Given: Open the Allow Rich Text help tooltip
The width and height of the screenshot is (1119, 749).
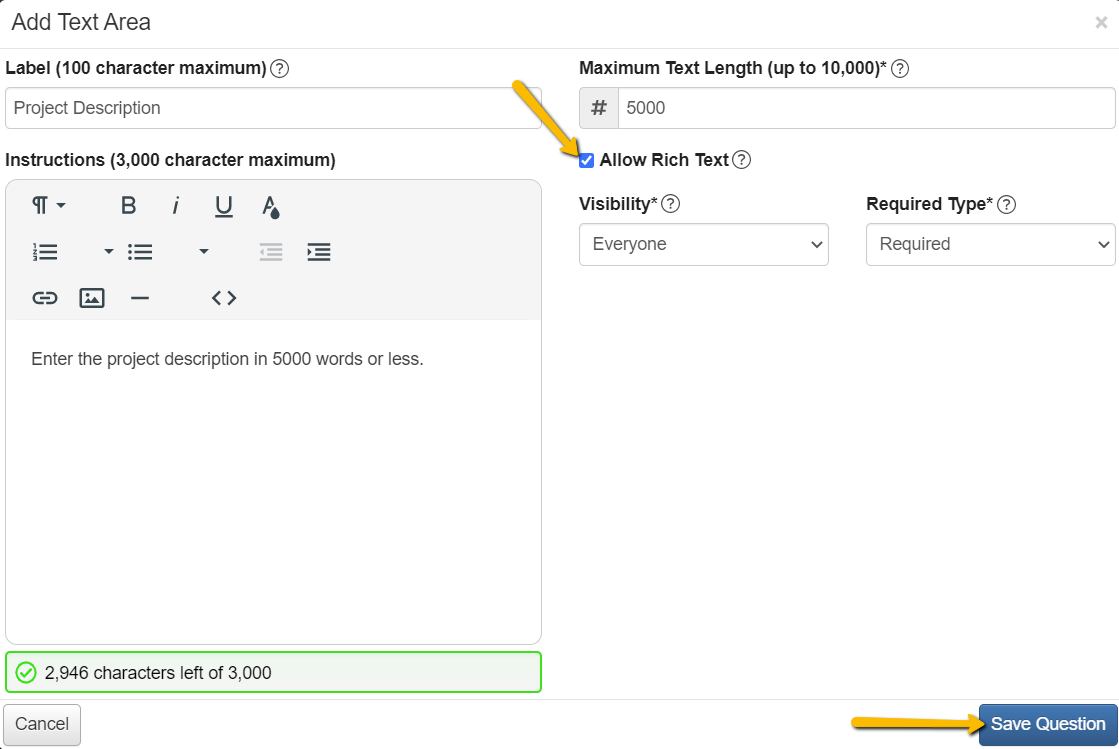Looking at the screenshot, I should click(741, 159).
